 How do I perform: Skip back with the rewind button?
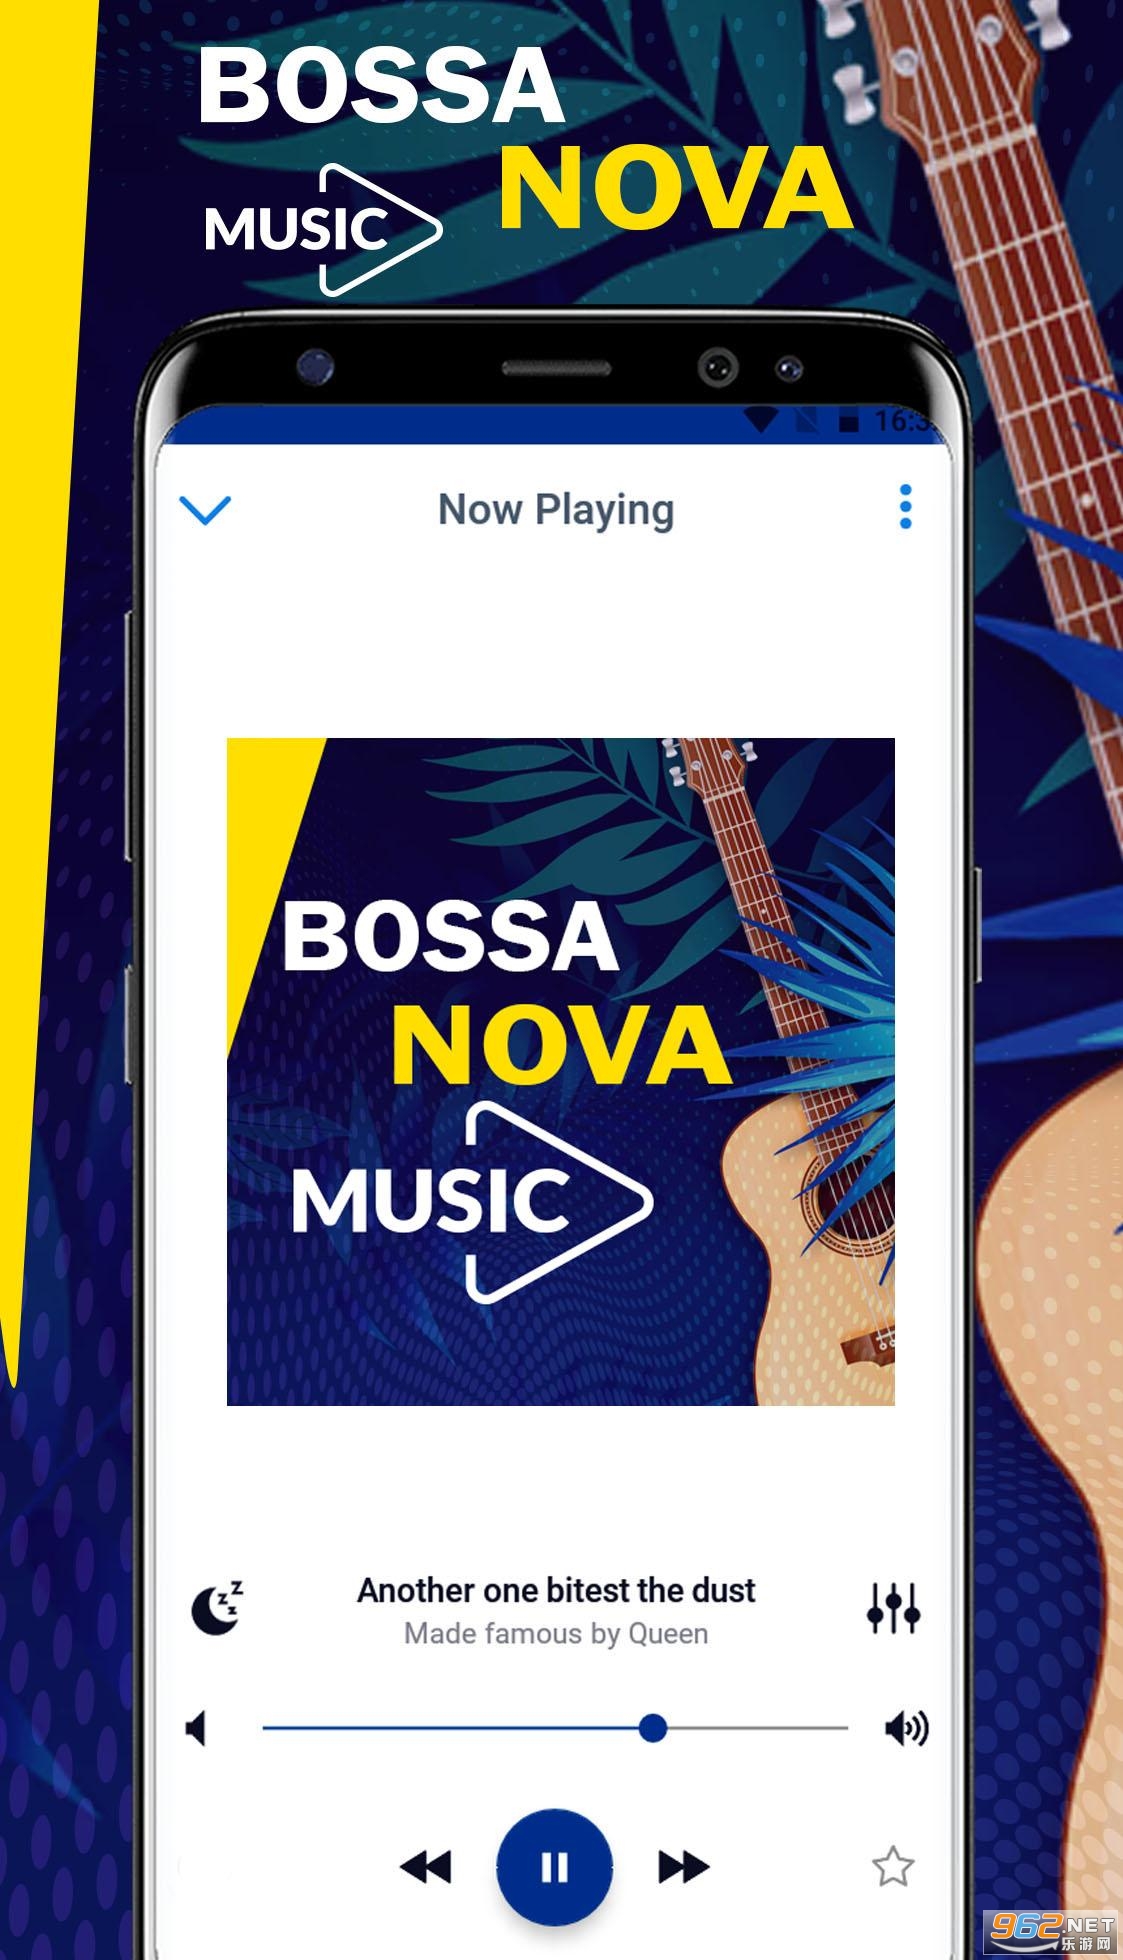(426, 1866)
